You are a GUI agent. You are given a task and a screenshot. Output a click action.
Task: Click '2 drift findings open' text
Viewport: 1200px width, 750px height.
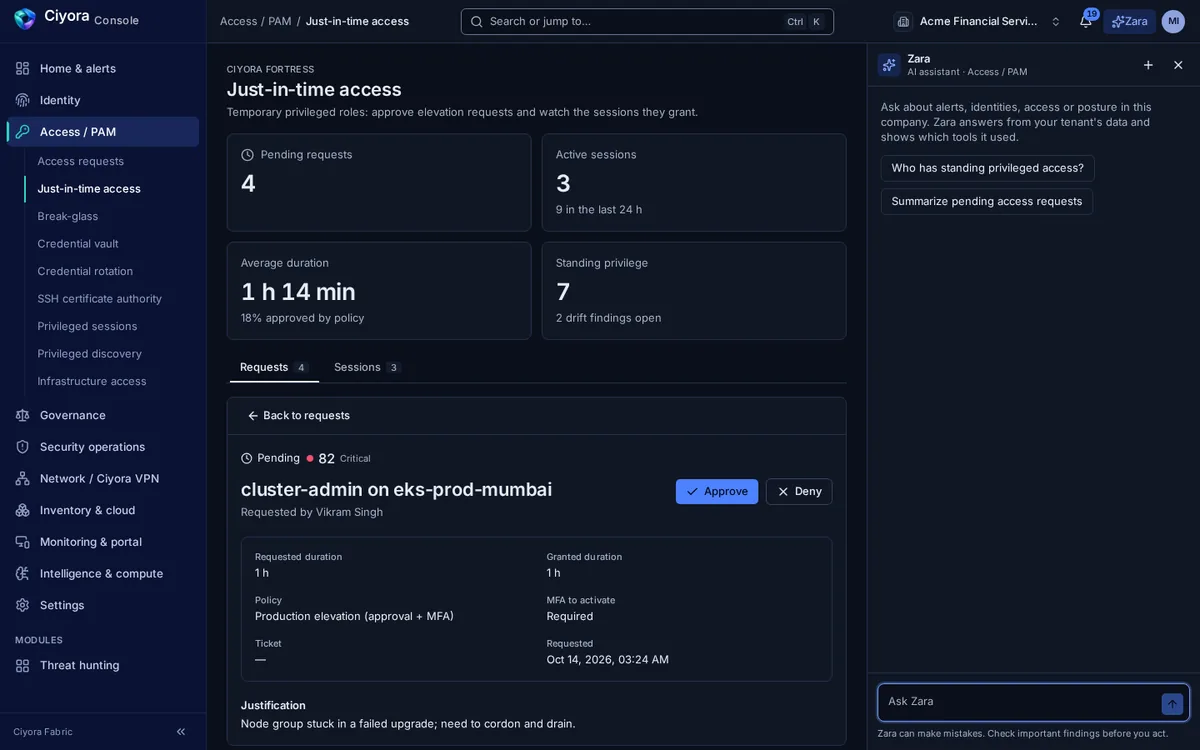[x=608, y=318]
